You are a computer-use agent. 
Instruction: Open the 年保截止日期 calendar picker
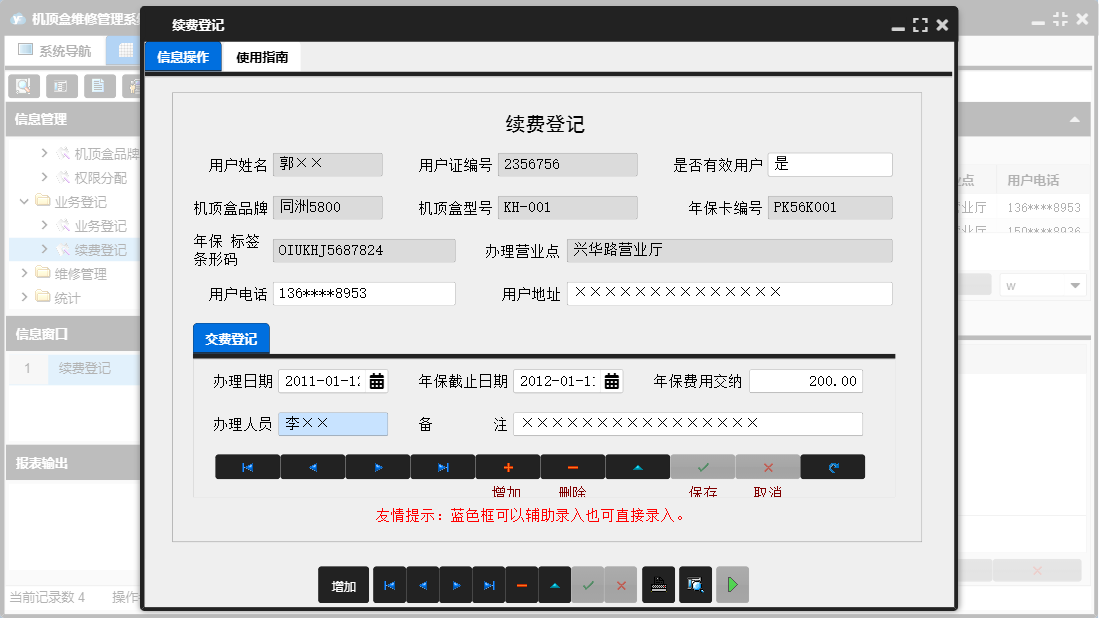pyautogui.click(x=611, y=381)
